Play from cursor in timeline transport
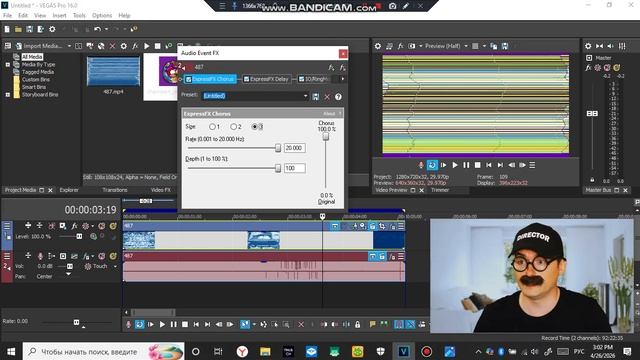Viewport: 640px width, 360px height. [x=162, y=324]
